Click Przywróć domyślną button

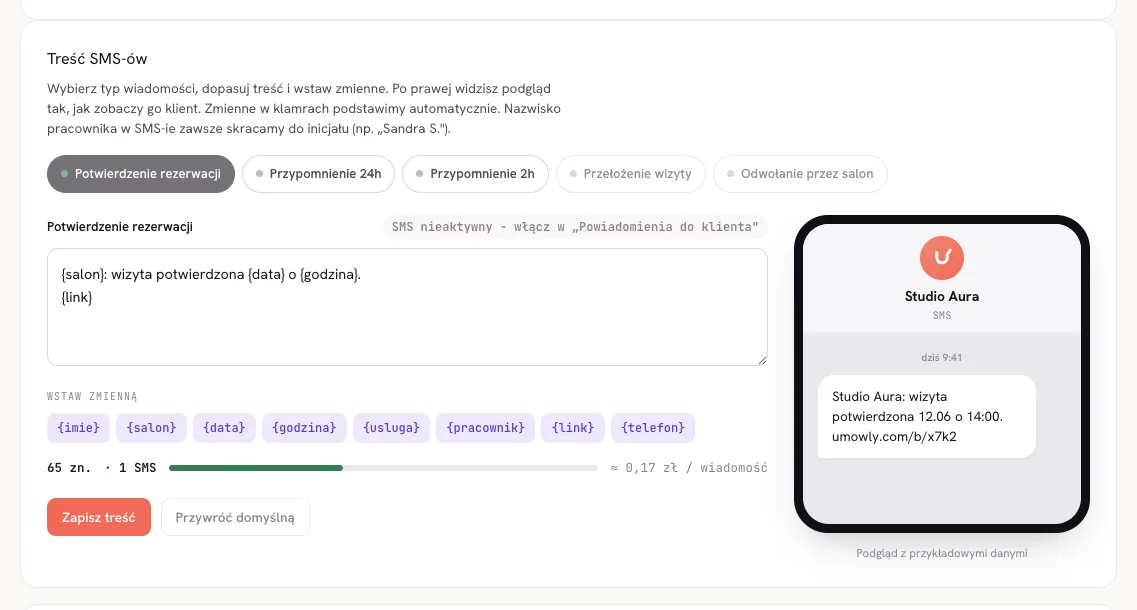coord(235,517)
